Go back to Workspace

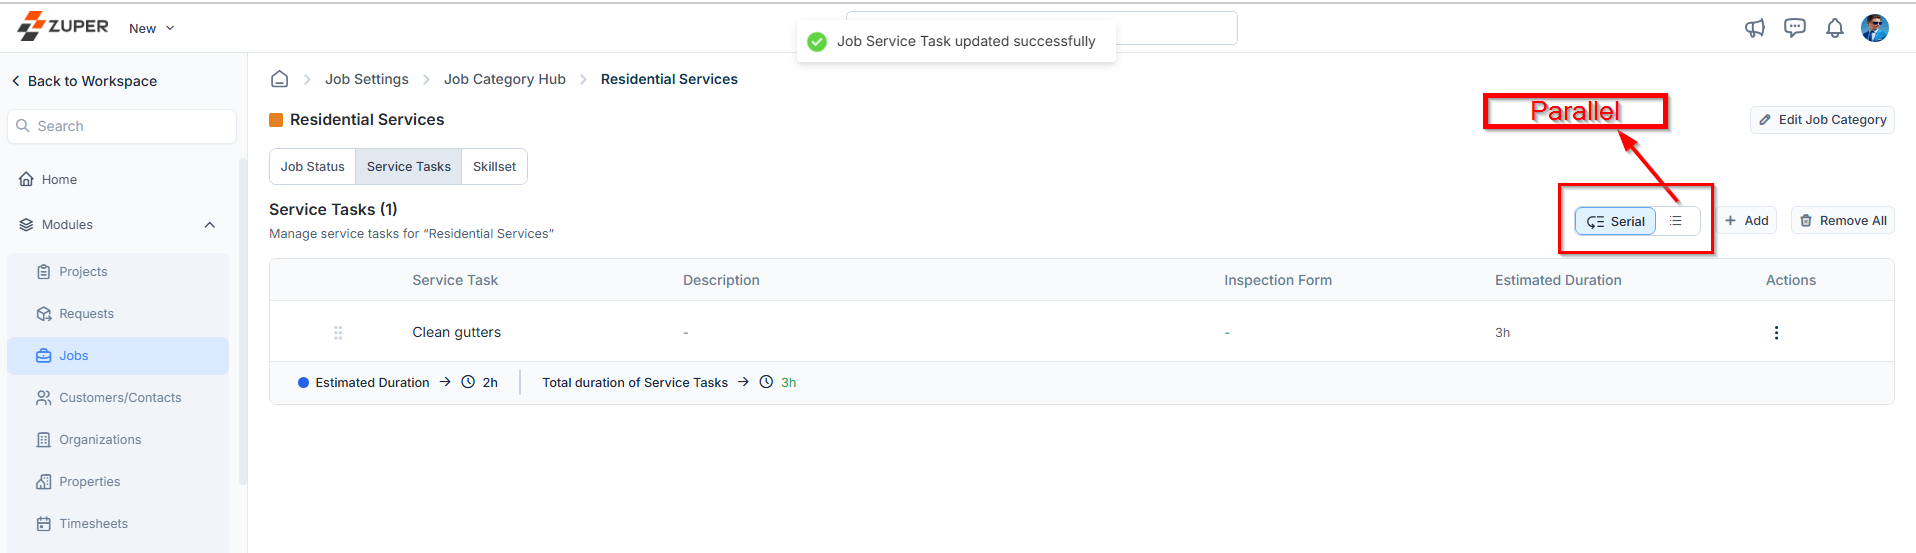pyautogui.click(x=84, y=81)
